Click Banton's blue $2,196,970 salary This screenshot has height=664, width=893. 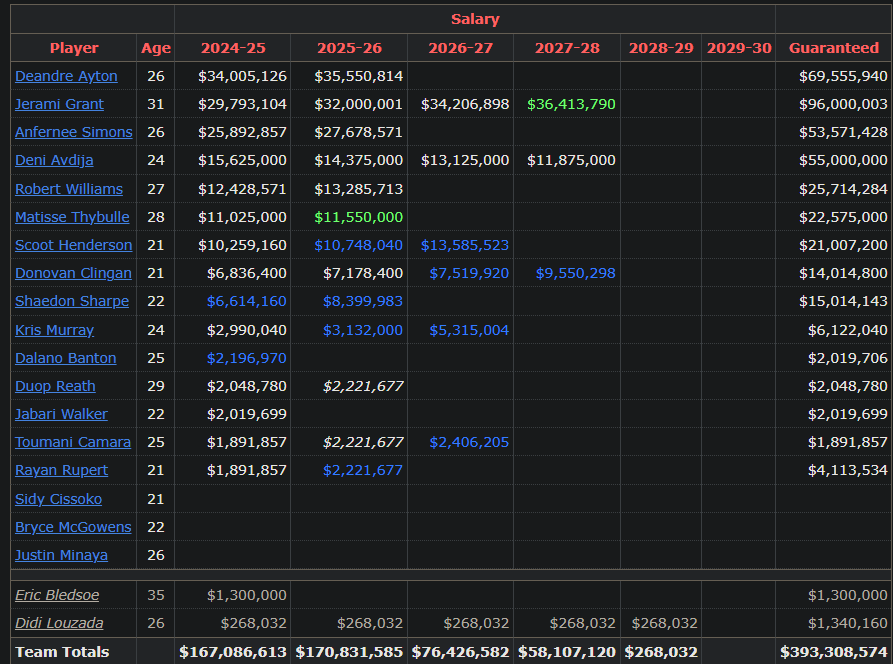click(247, 358)
